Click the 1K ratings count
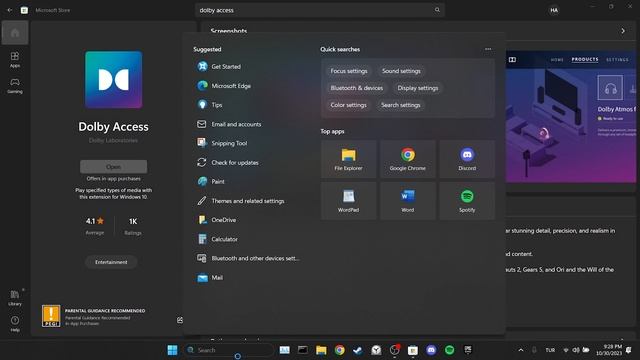 [x=133, y=226]
